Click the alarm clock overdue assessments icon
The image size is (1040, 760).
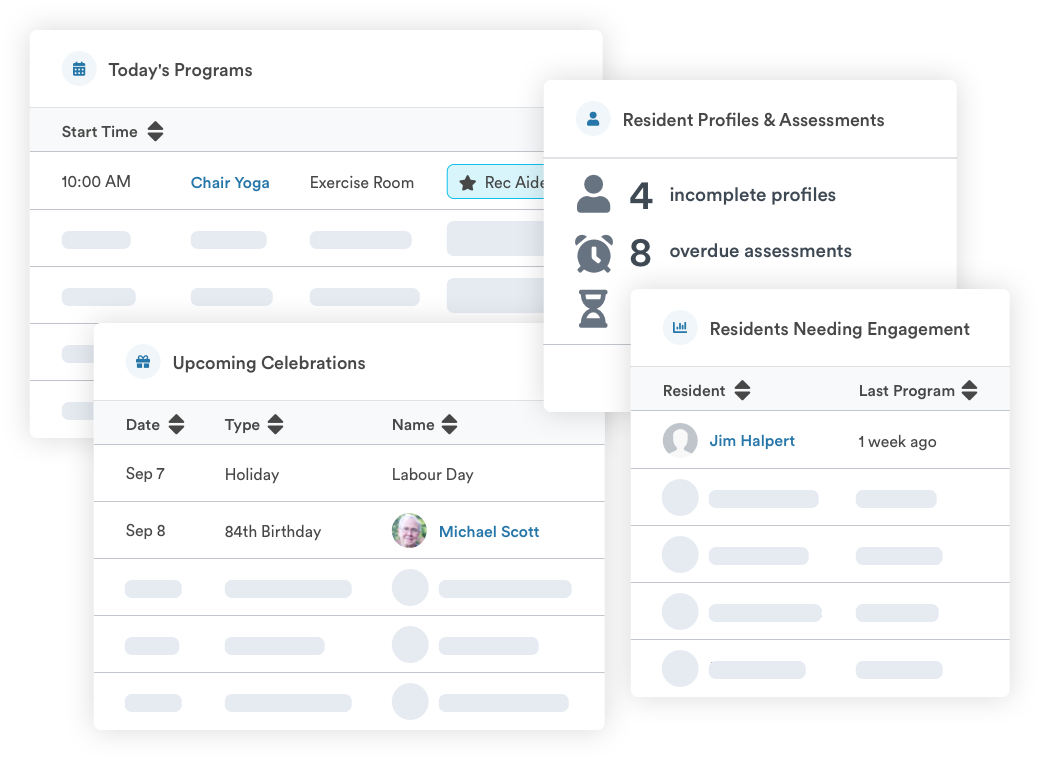pos(592,251)
